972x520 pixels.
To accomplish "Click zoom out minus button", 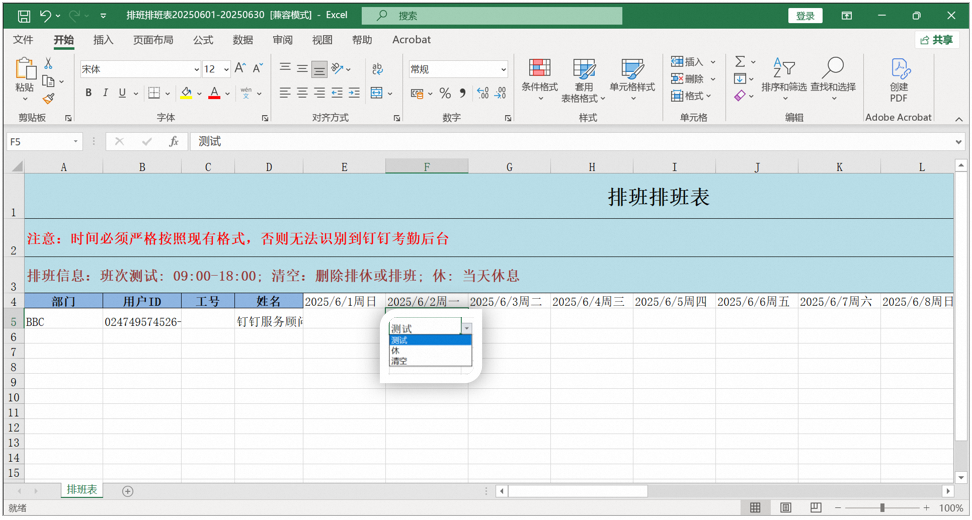I will pos(837,508).
